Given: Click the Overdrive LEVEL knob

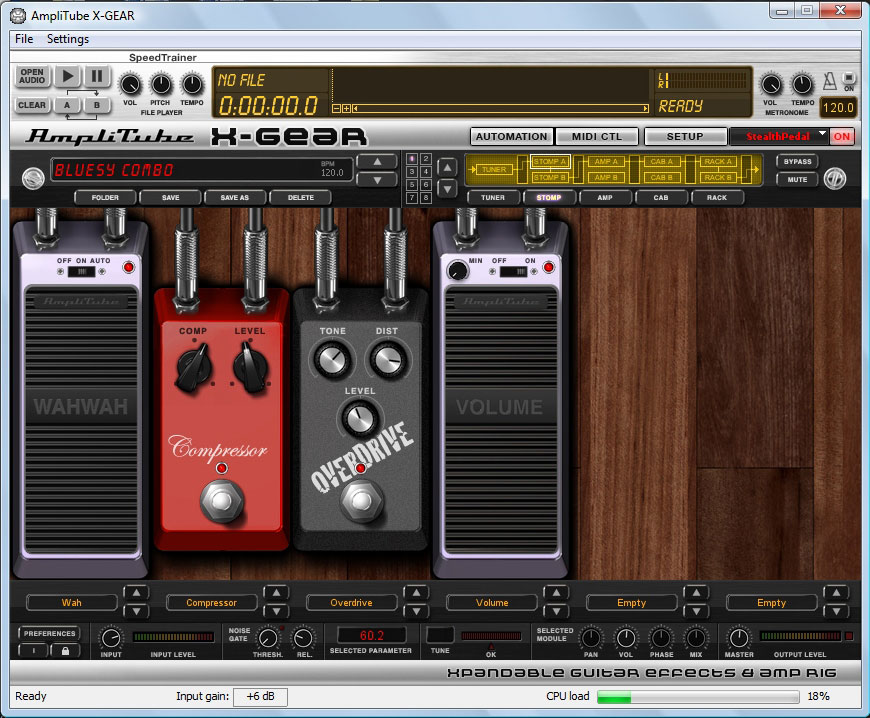Looking at the screenshot, I should 360,418.
